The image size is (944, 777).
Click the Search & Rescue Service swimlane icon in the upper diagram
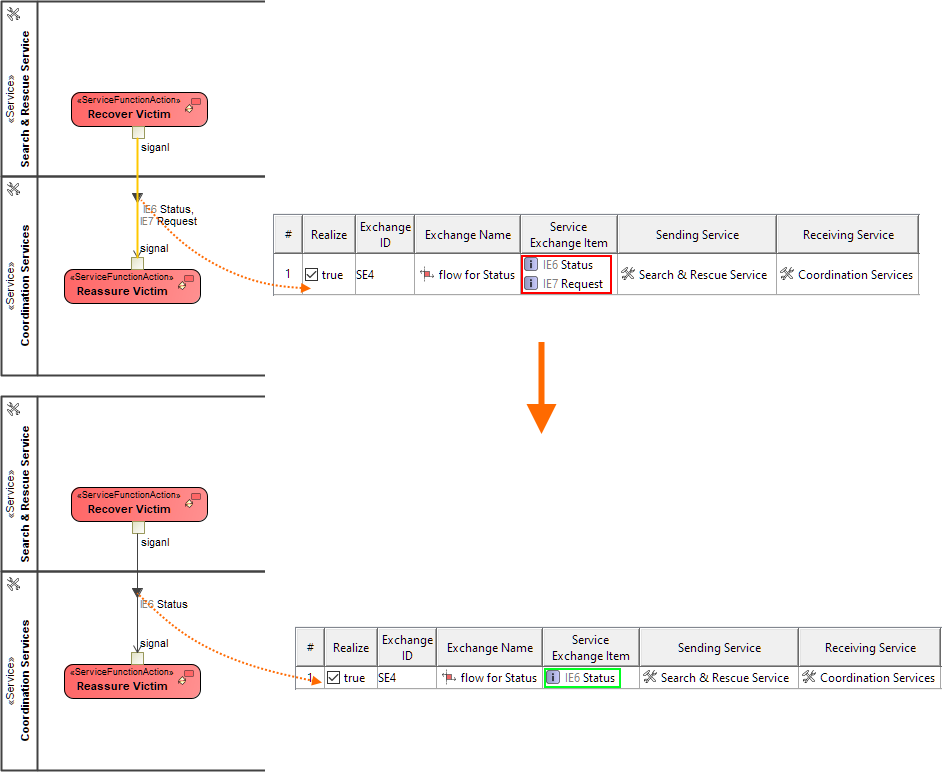pos(13,14)
